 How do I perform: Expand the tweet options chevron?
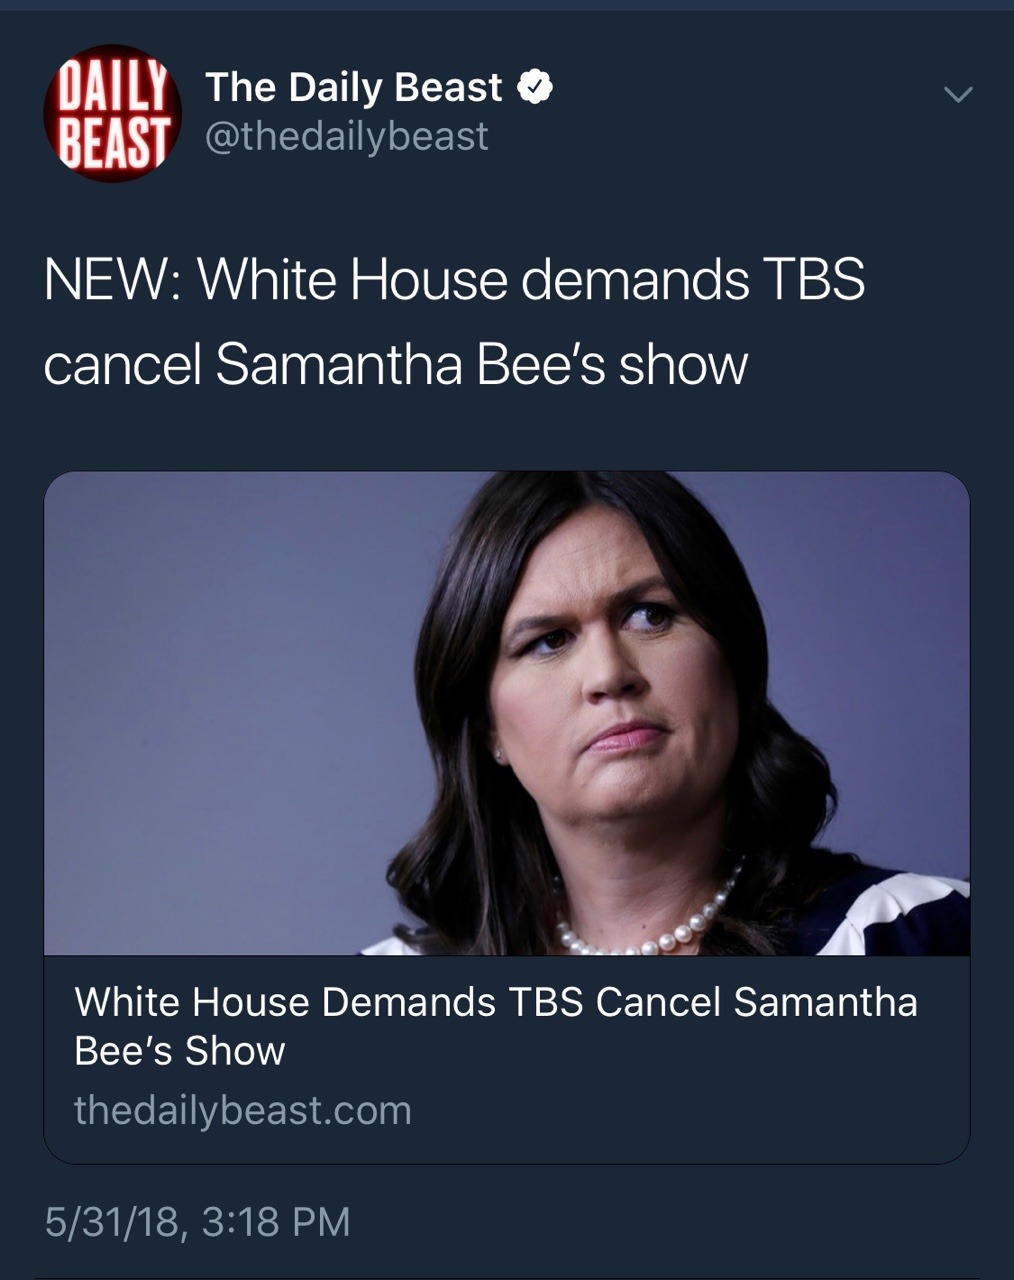[x=958, y=95]
